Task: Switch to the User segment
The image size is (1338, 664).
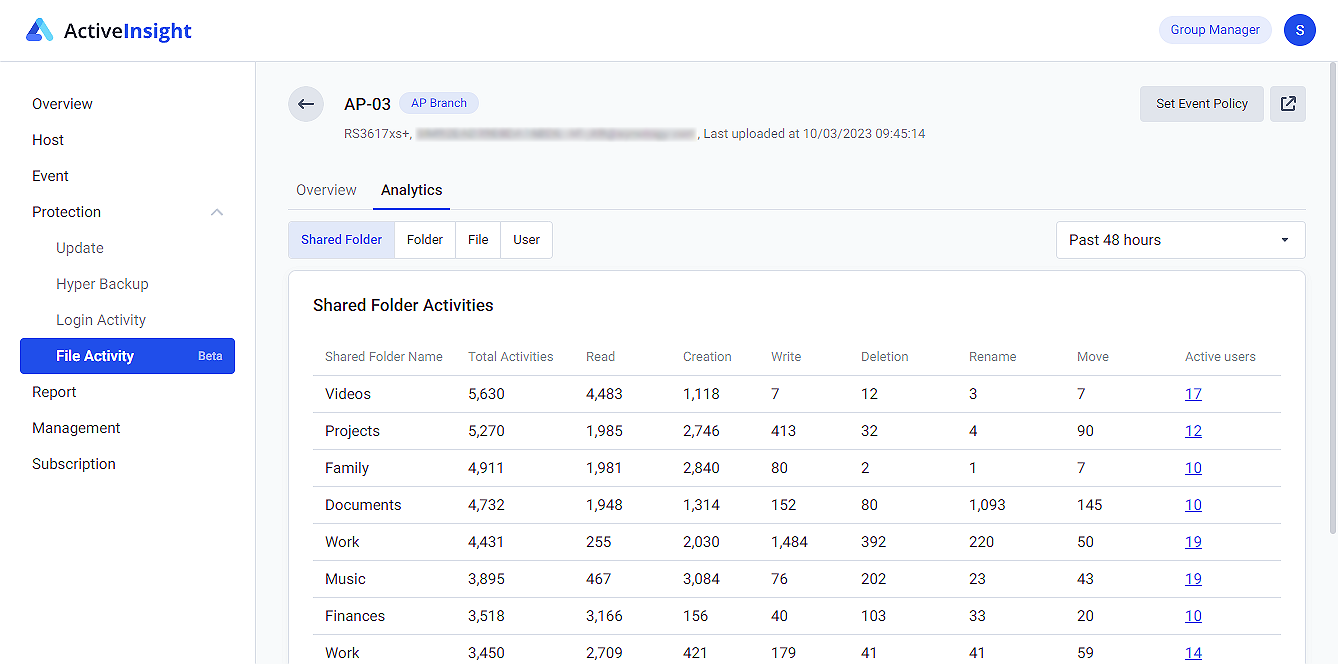Action: click(x=526, y=240)
